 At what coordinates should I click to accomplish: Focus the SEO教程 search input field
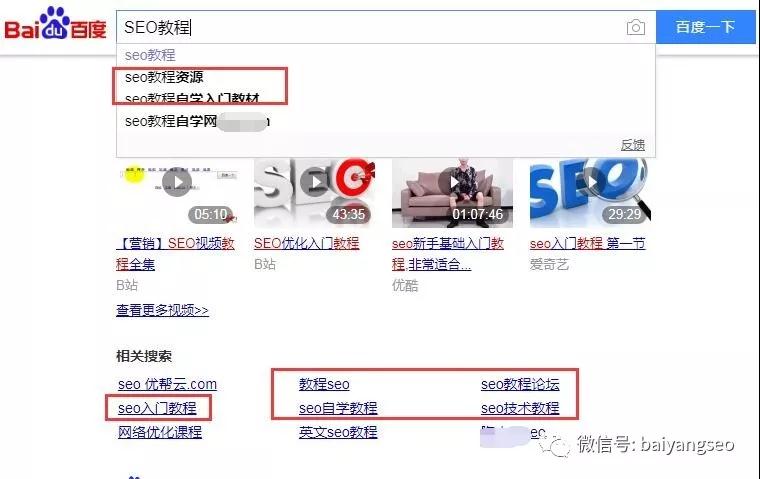click(371, 27)
